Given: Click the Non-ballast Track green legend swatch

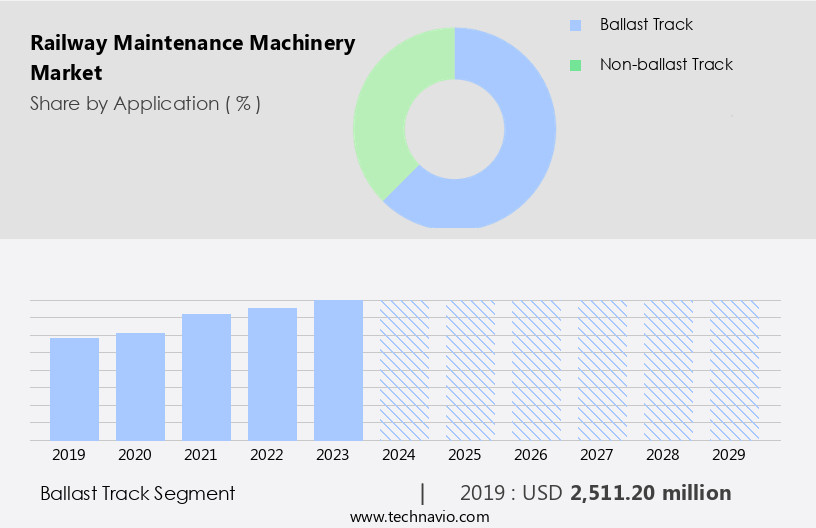Looking at the screenshot, I should (574, 65).
